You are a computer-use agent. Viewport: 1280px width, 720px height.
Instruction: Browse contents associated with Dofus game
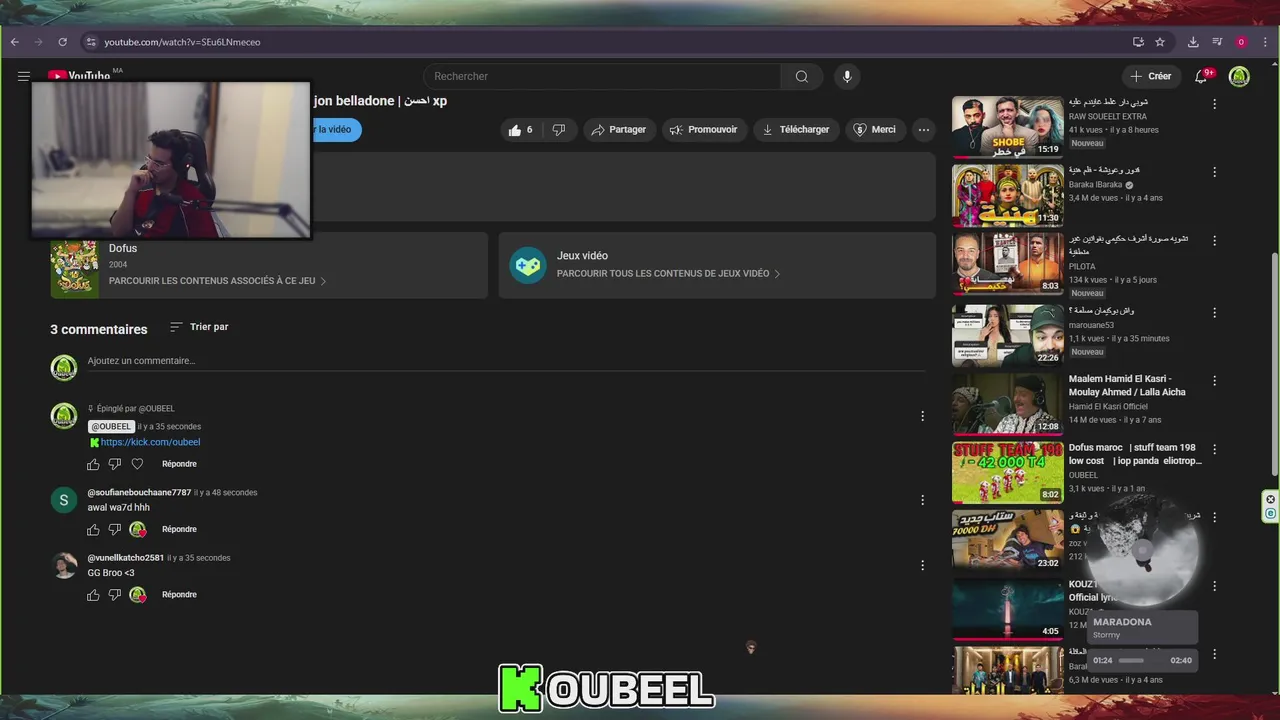[218, 281]
